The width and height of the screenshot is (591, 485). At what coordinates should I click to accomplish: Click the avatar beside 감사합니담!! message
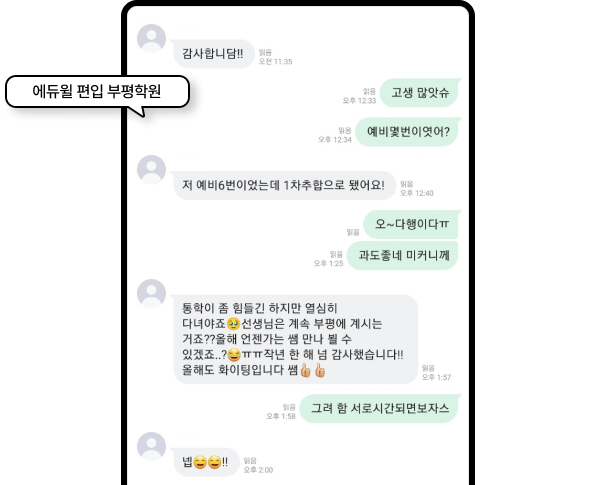151,38
